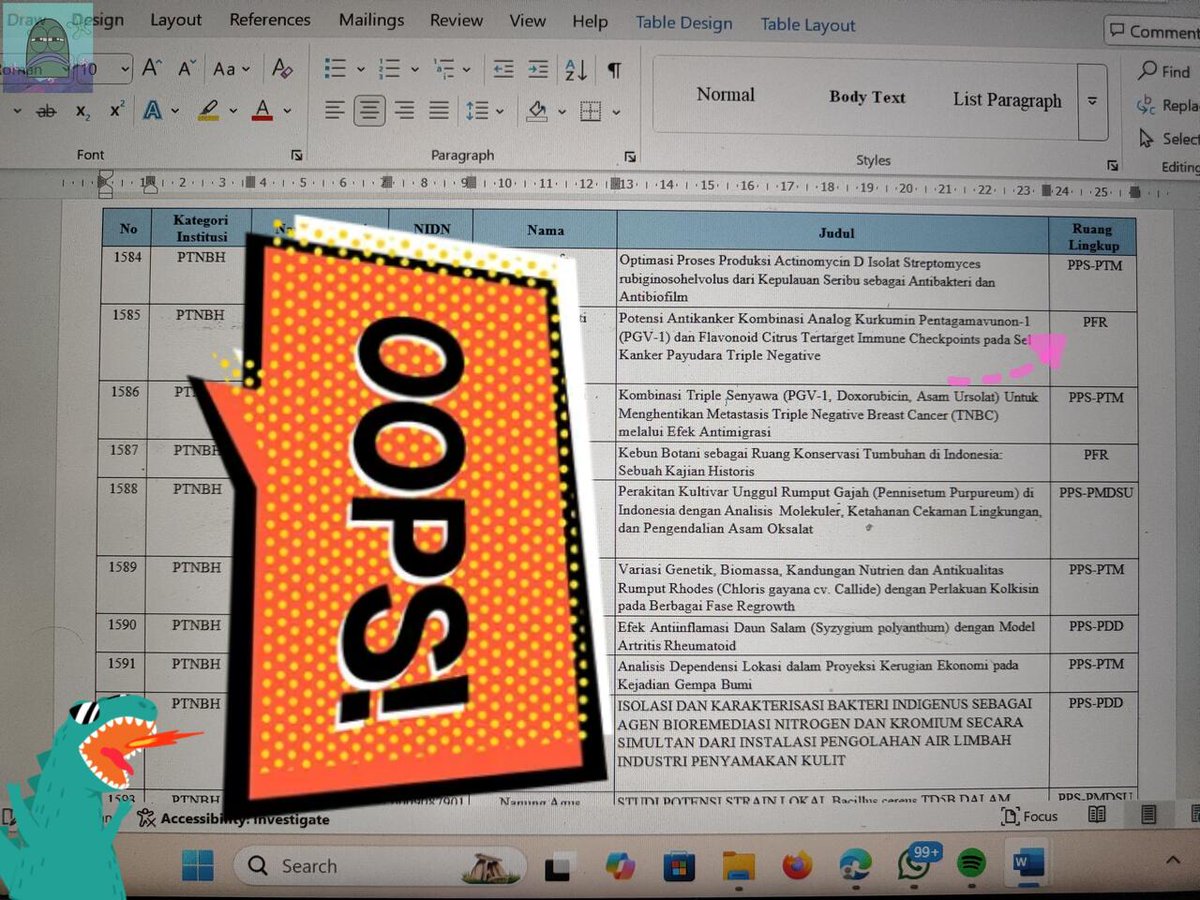Open the References tab
Image resolution: width=1200 pixels, height=900 pixels.
point(270,20)
